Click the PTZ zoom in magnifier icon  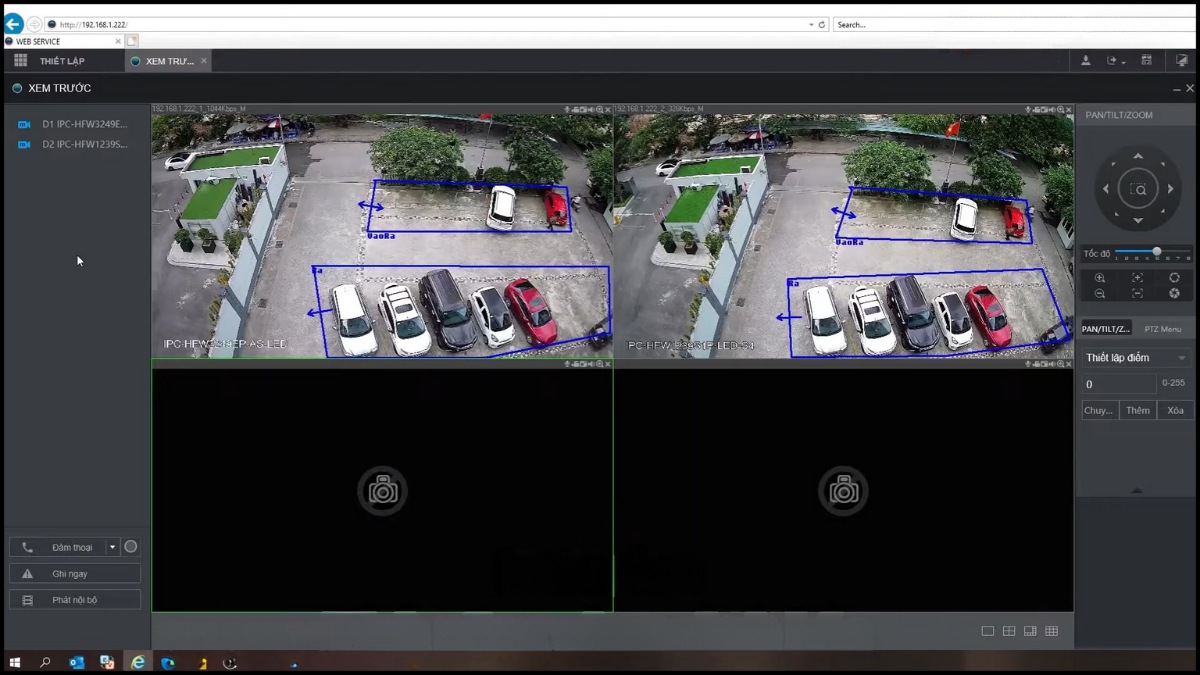(1100, 277)
